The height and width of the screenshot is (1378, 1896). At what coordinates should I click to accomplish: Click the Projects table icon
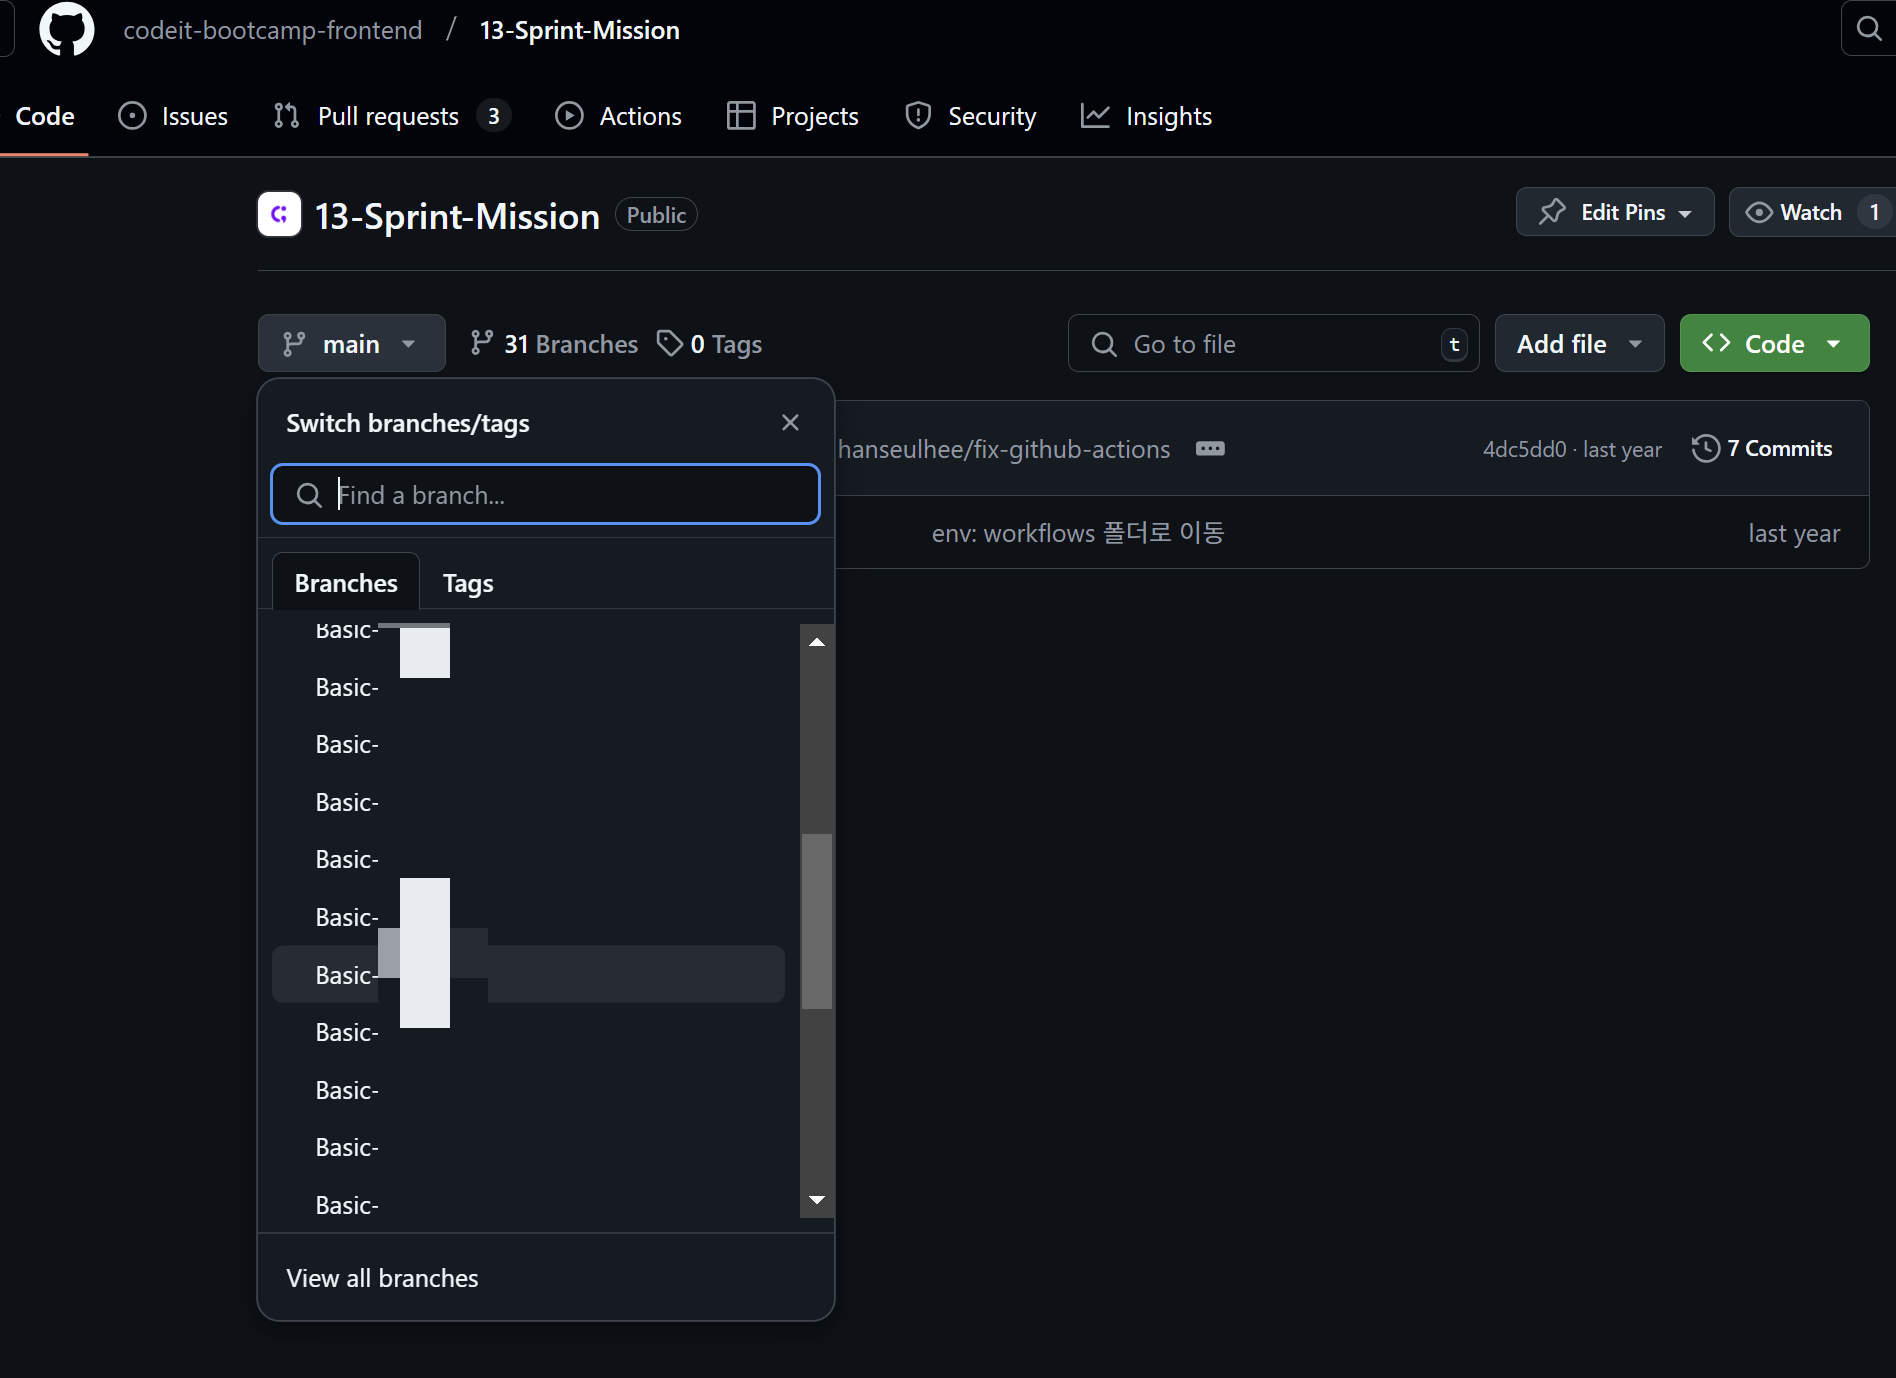(x=741, y=116)
